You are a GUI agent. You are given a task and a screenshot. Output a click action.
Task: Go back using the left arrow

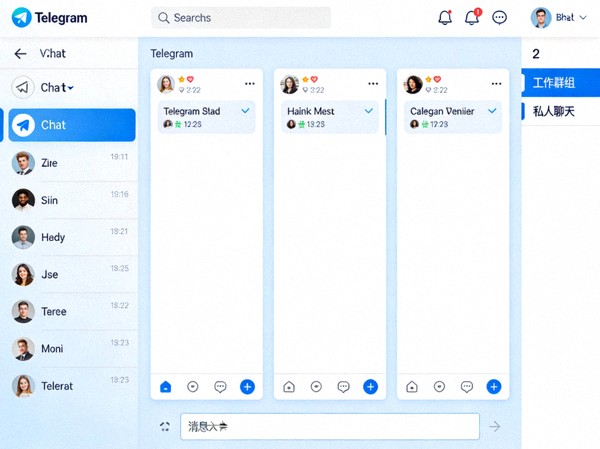click(x=21, y=54)
